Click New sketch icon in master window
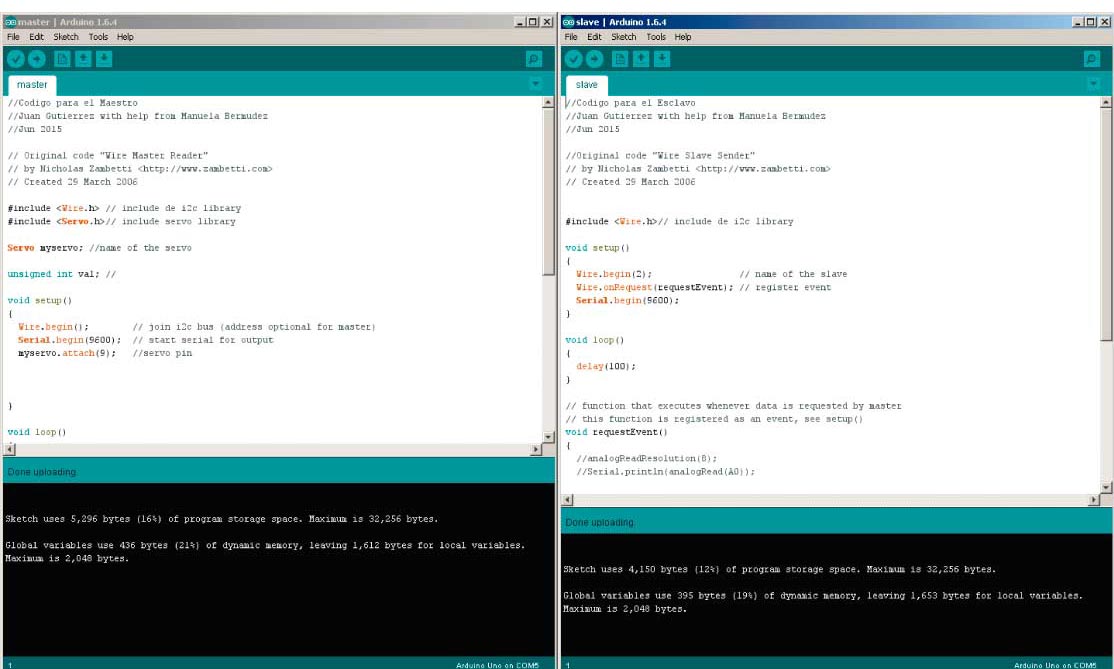The width and height of the screenshot is (1114, 669). 63,59
